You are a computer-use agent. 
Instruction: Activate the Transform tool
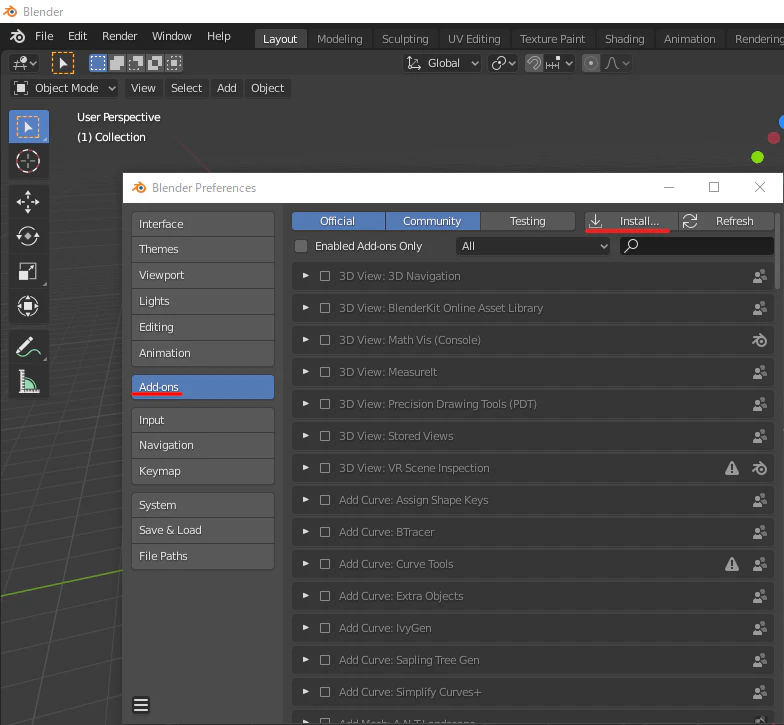(28, 306)
